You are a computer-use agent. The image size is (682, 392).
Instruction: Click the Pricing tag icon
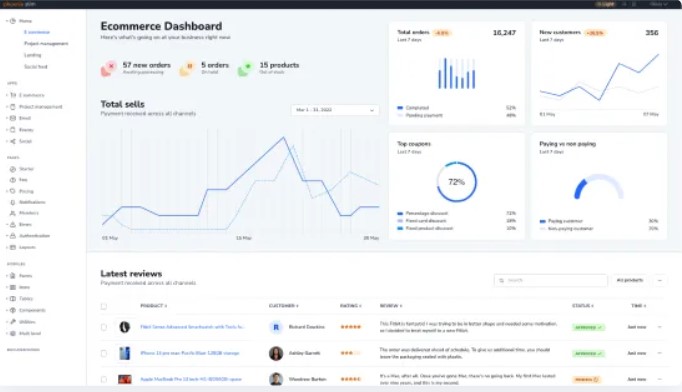click(13, 191)
